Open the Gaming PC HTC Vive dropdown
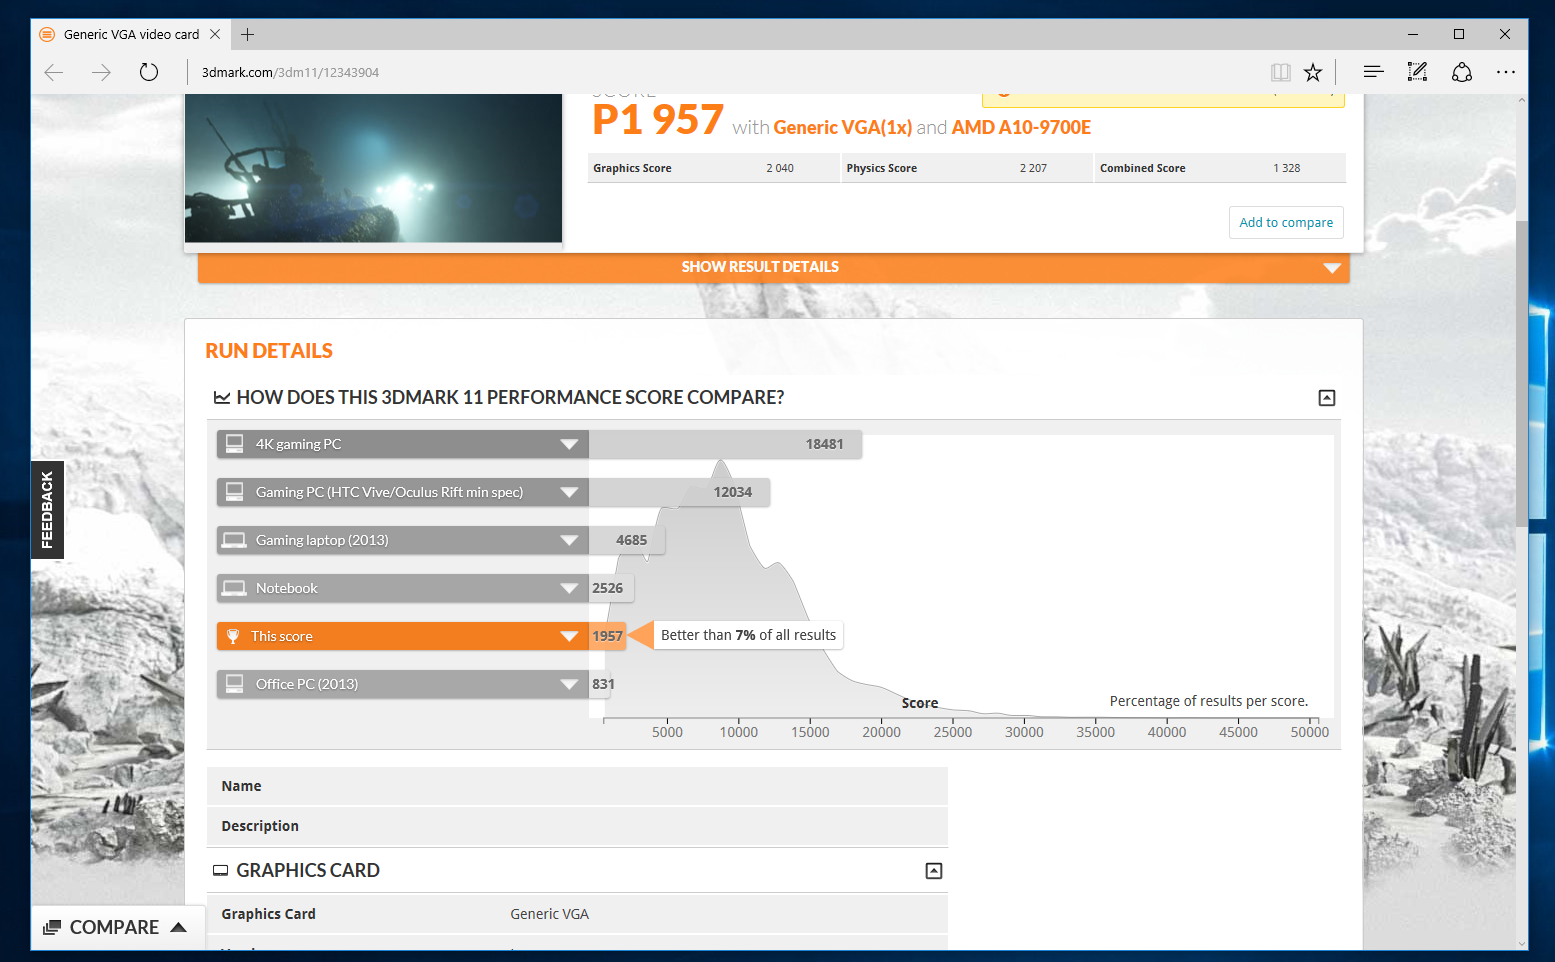 (569, 492)
